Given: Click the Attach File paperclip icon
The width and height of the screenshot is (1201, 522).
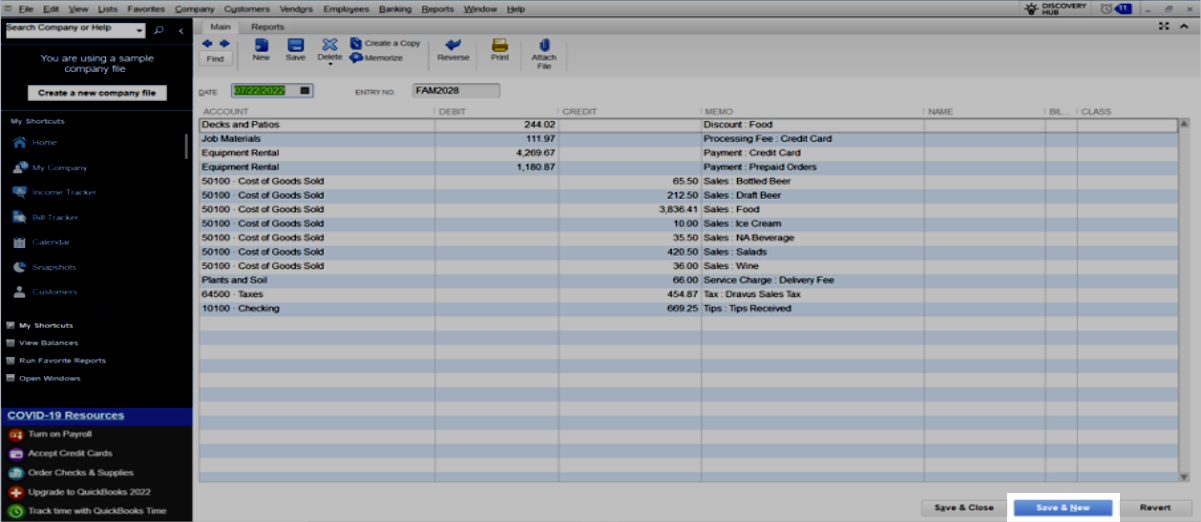Looking at the screenshot, I should click(x=544, y=45).
